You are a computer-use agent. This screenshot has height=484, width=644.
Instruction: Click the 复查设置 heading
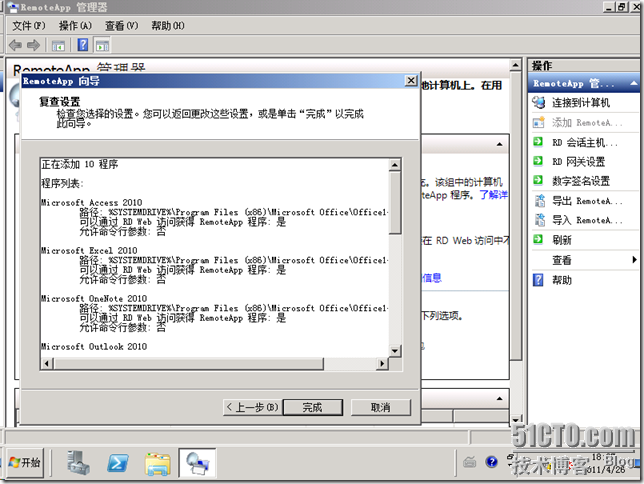(60, 101)
